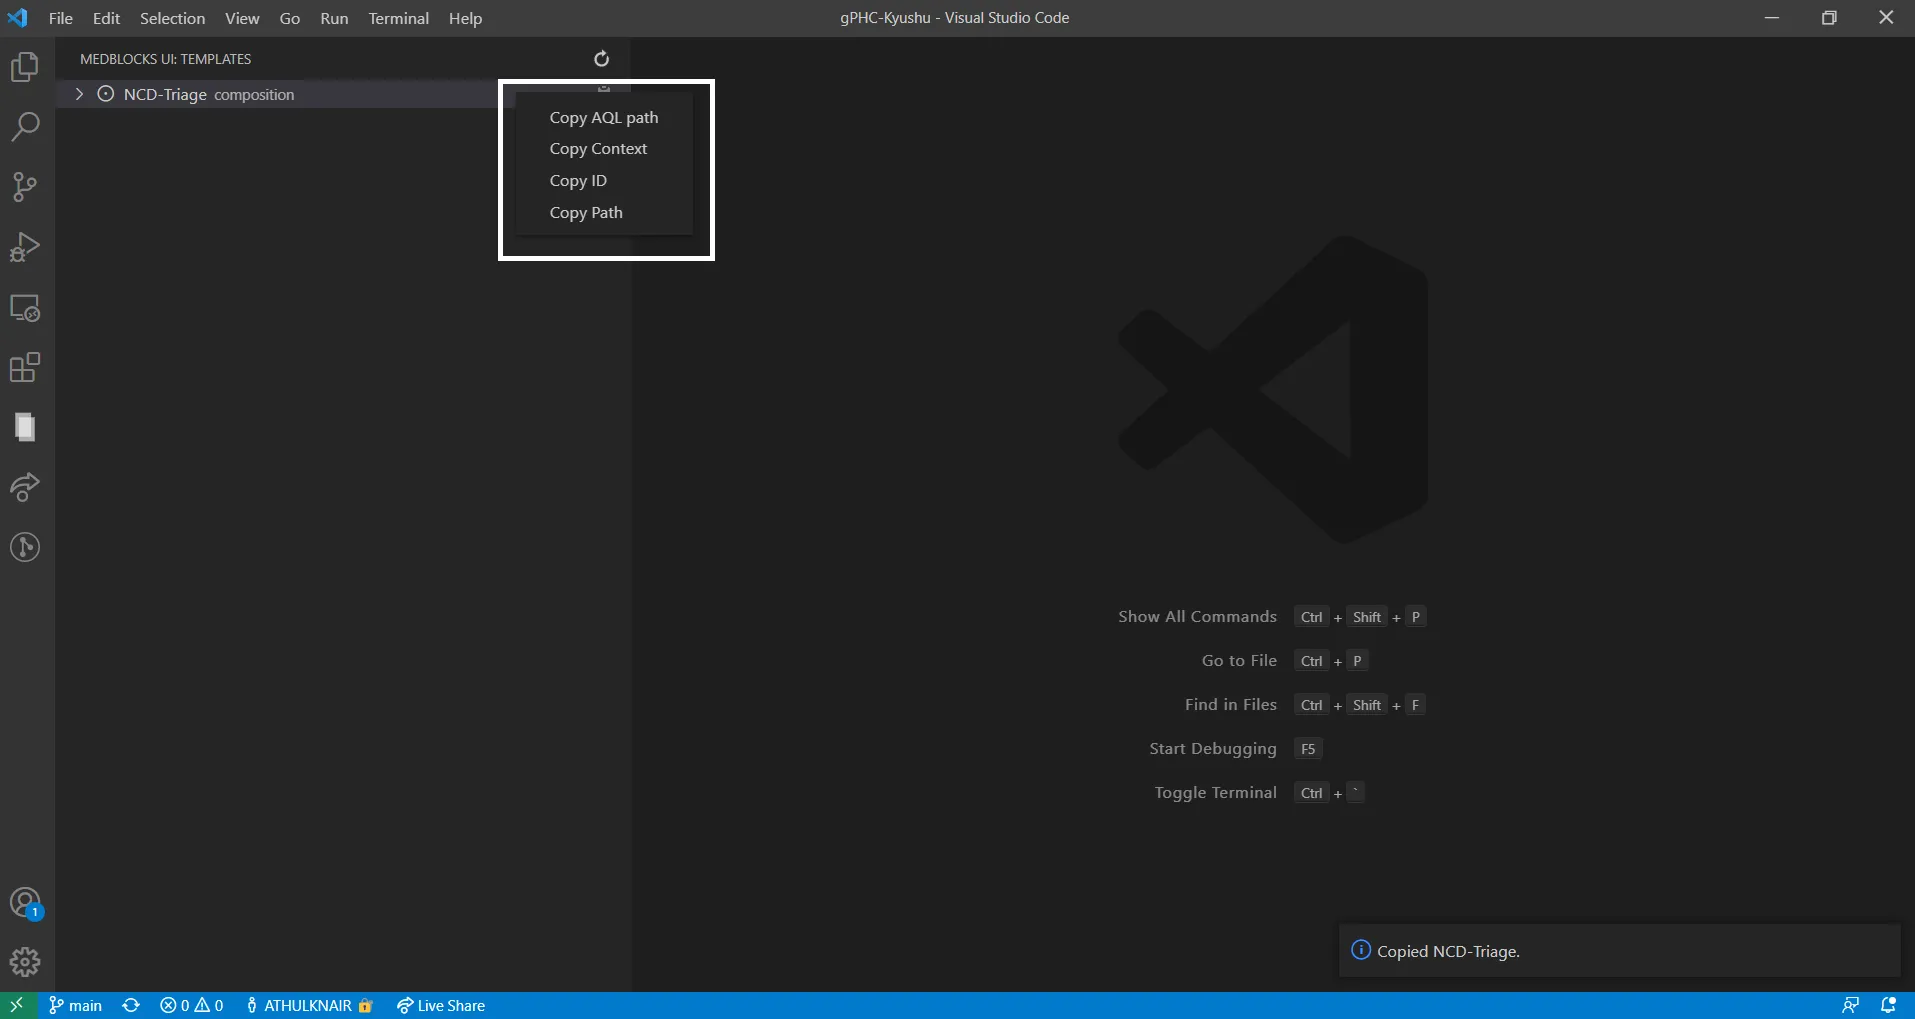Image resolution: width=1915 pixels, height=1019 pixels.
Task: Open the Explorer view in activity bar
Action: coord(25,67)
